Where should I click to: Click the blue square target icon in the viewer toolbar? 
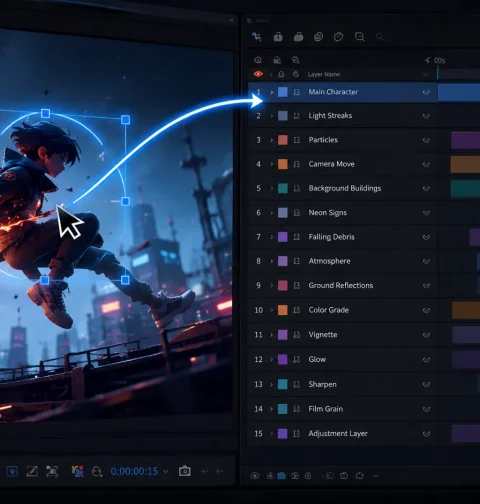(12, 471)
